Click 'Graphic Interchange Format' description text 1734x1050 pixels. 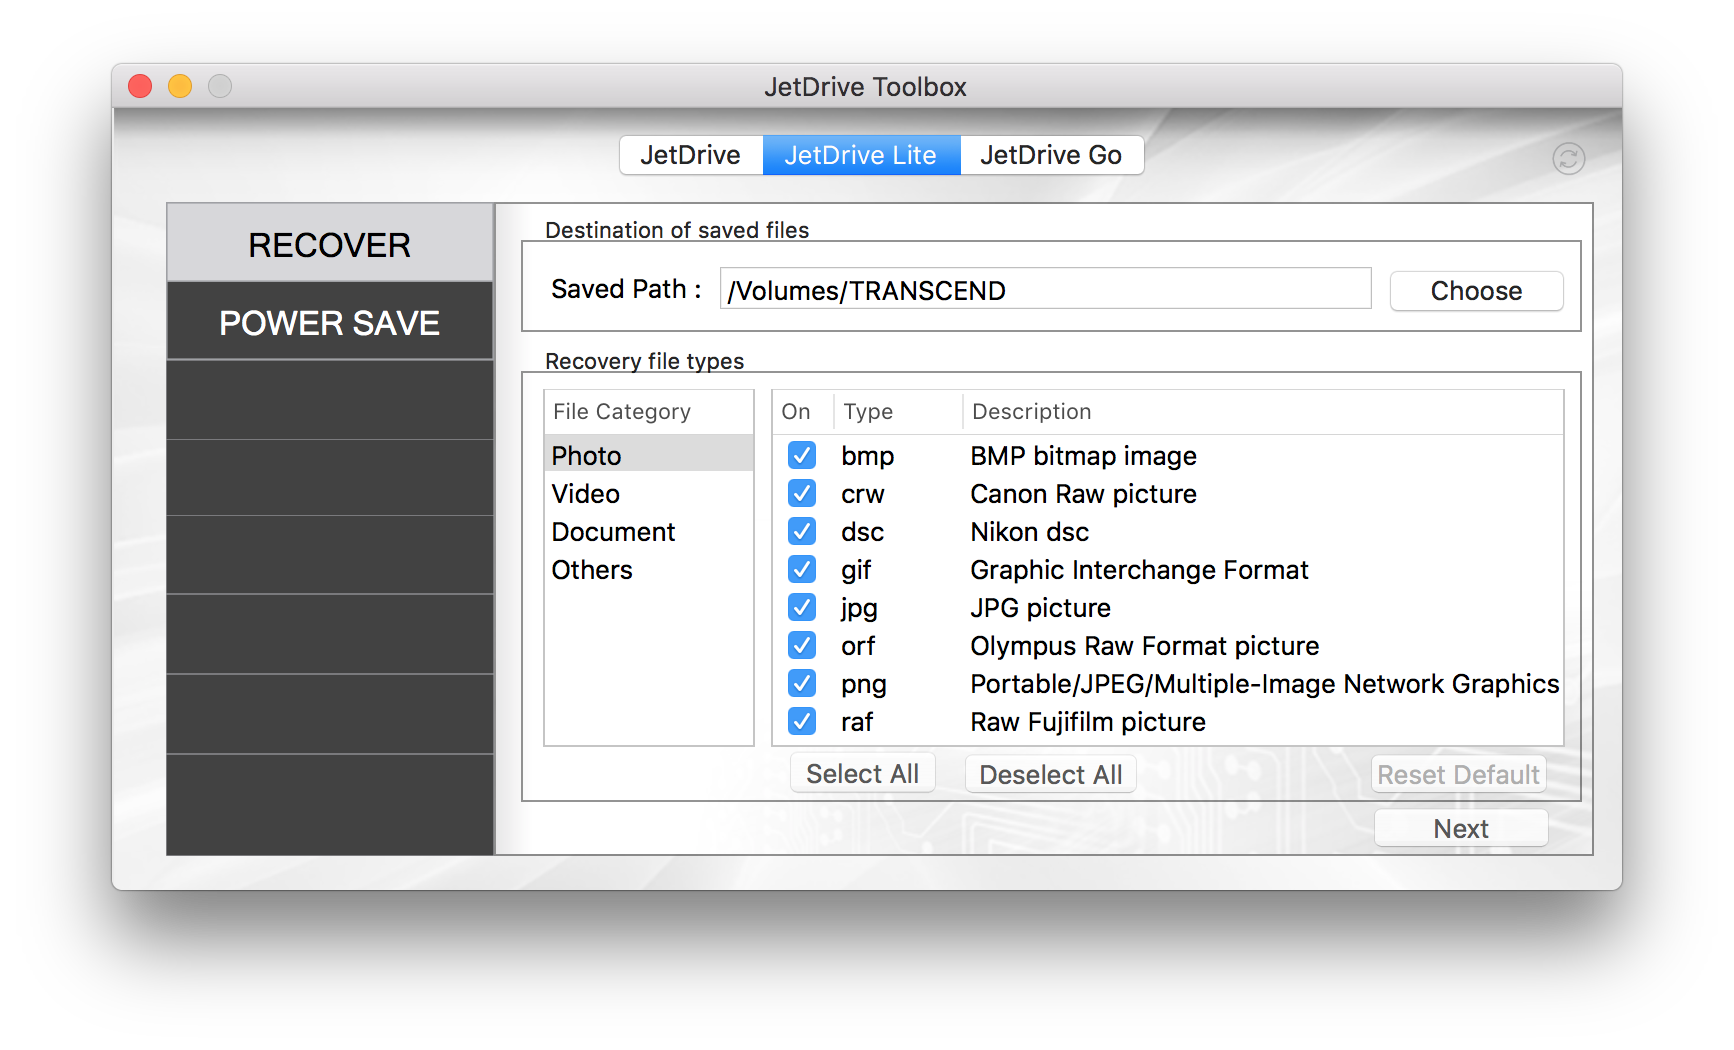pyautogui.click(x=1139, y=570)
